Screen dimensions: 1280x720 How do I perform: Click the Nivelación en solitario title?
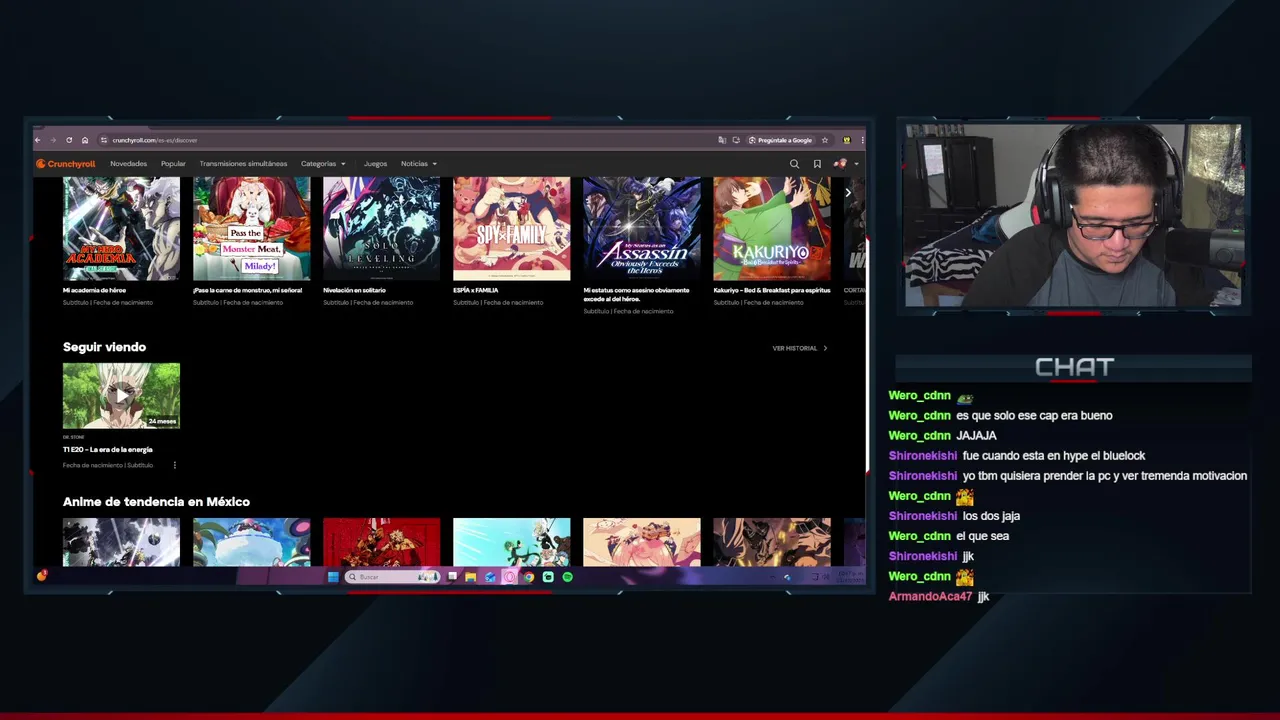[354, 290]
